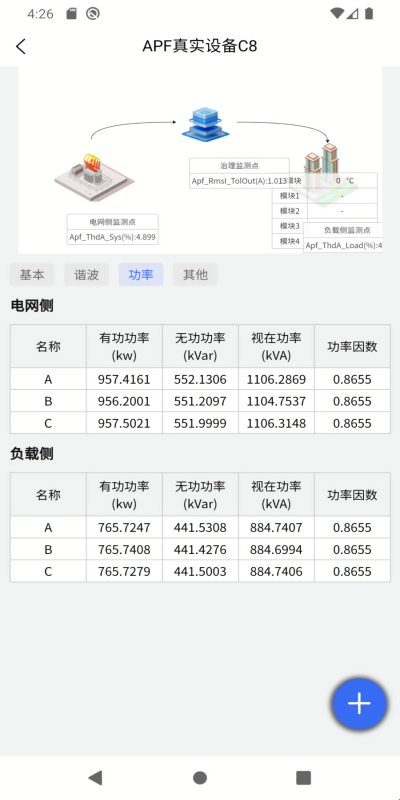Open the 其他 tab
400x800 pixels.
[195, 274]
